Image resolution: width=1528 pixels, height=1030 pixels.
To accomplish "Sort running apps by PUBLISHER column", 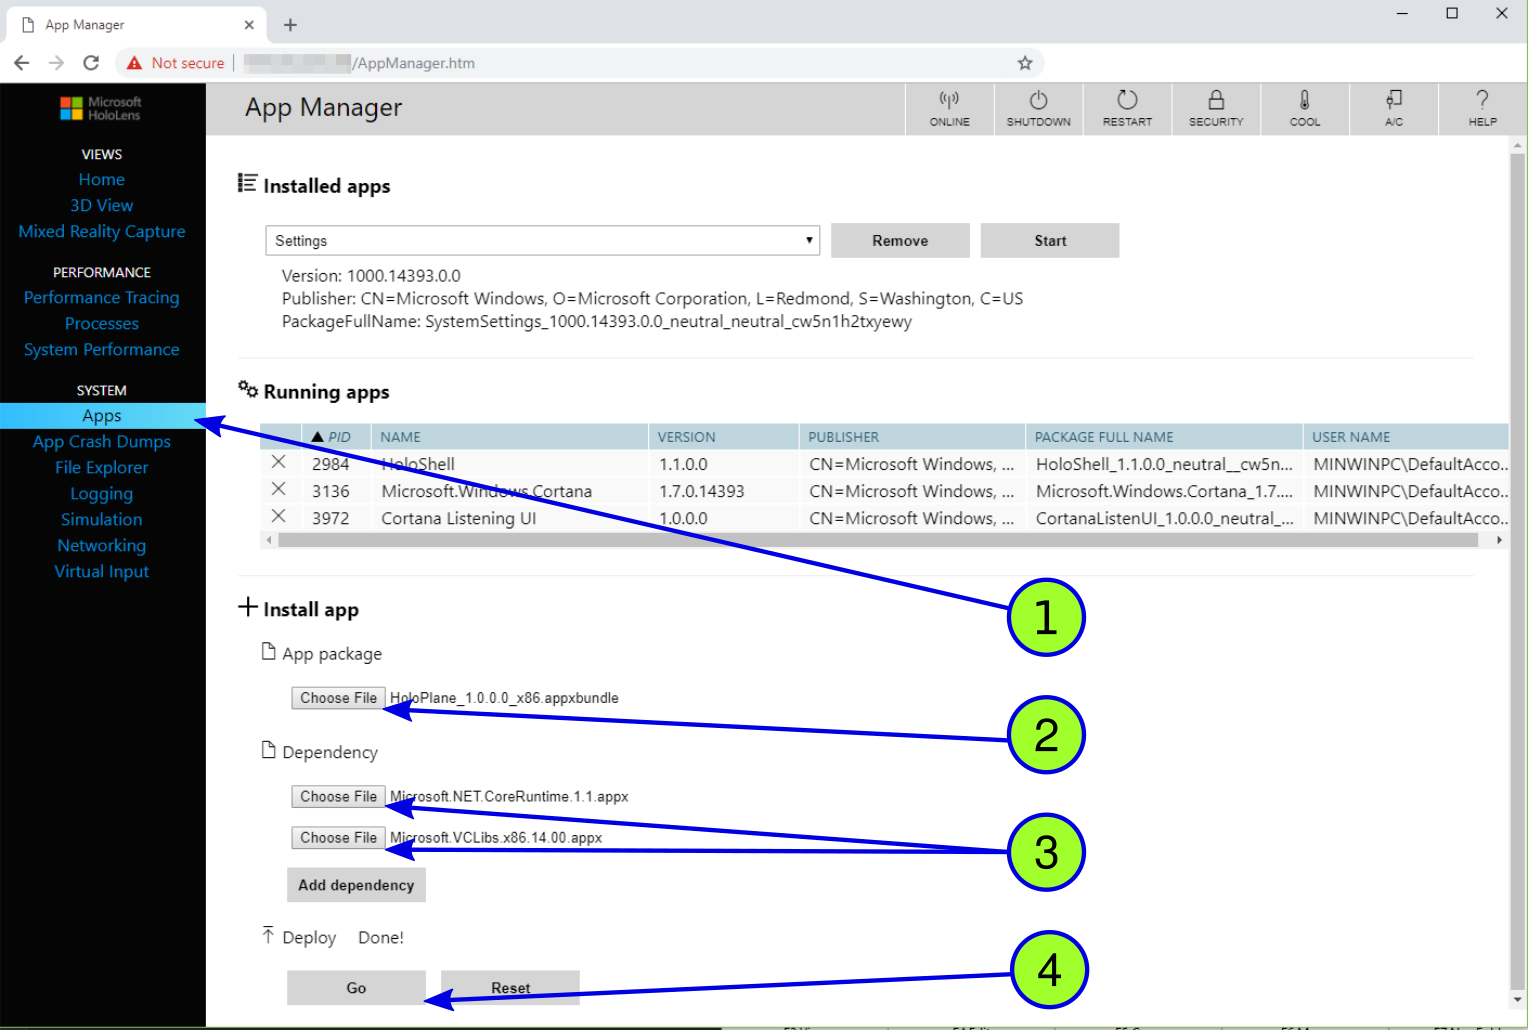I will pyautogui.click(x=912, y=437).
